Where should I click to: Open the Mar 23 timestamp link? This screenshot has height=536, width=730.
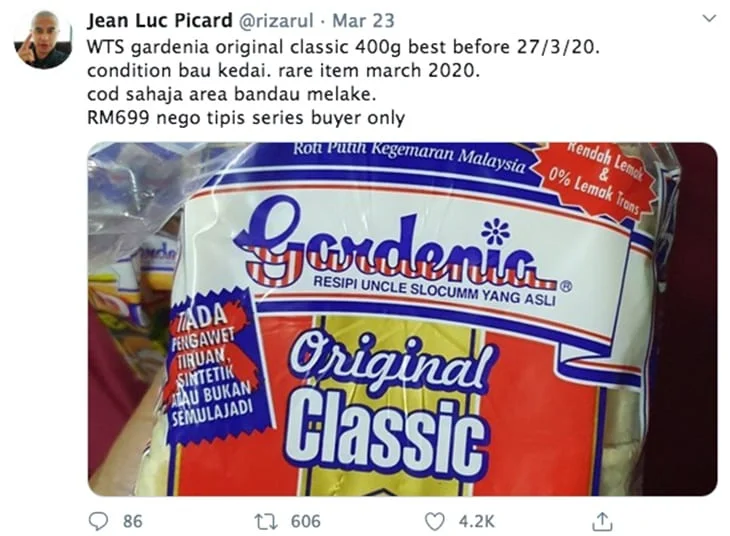(x=363, y=20)
